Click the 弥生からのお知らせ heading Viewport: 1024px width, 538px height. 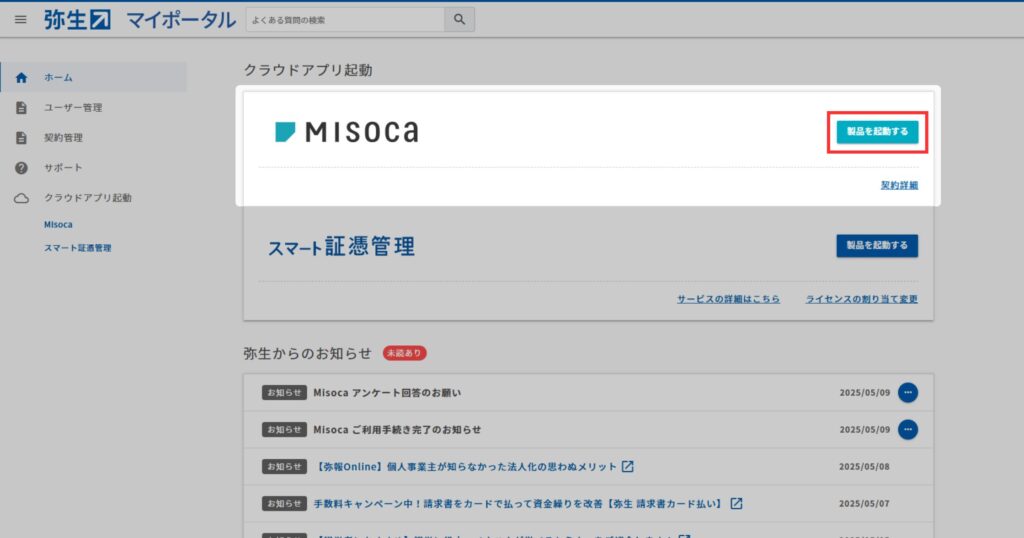(307, 353)
